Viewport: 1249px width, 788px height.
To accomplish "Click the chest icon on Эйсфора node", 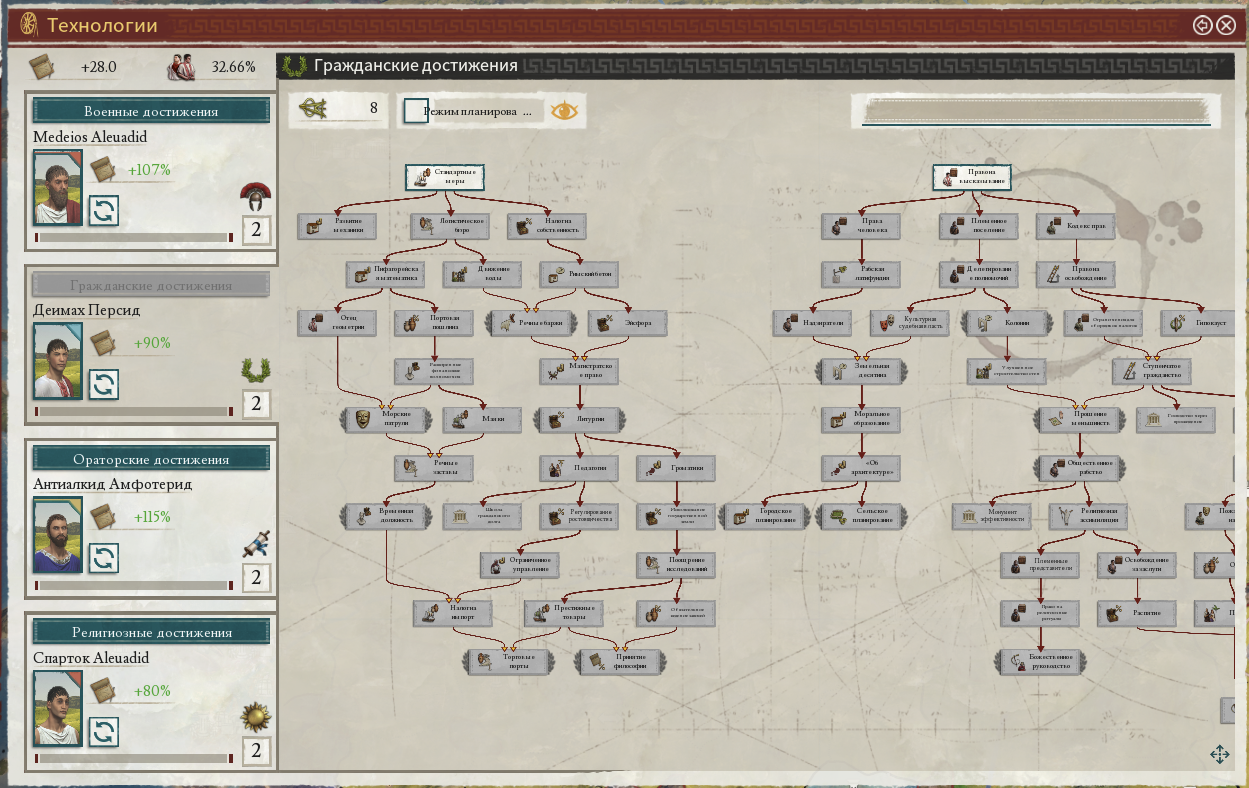I will click(x=604, y=323).
